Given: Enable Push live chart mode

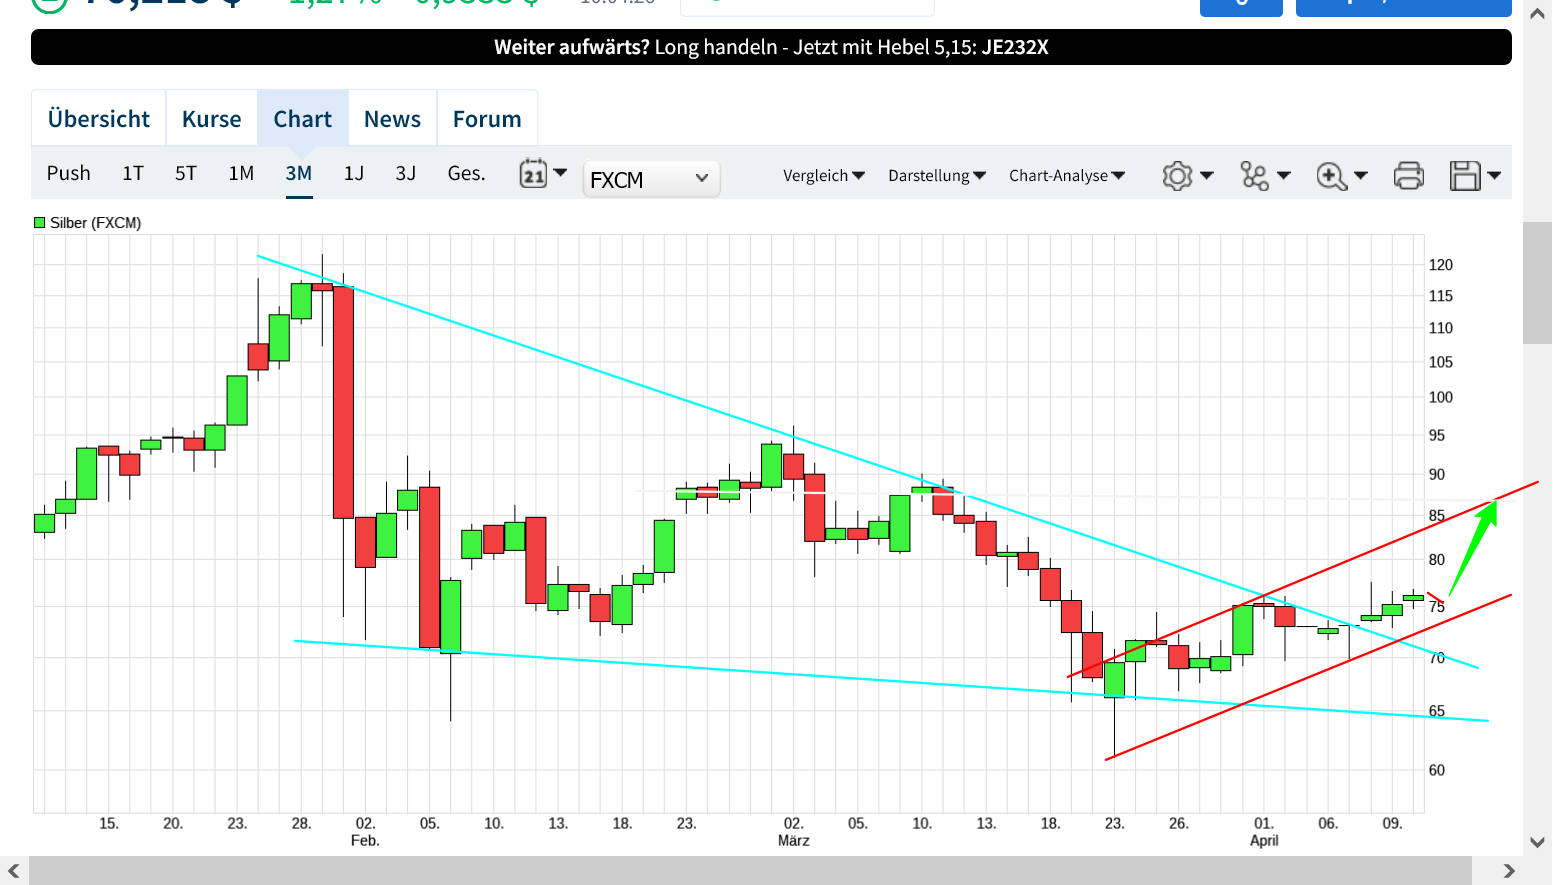Looking at the screenshot, I should point(68,174).
